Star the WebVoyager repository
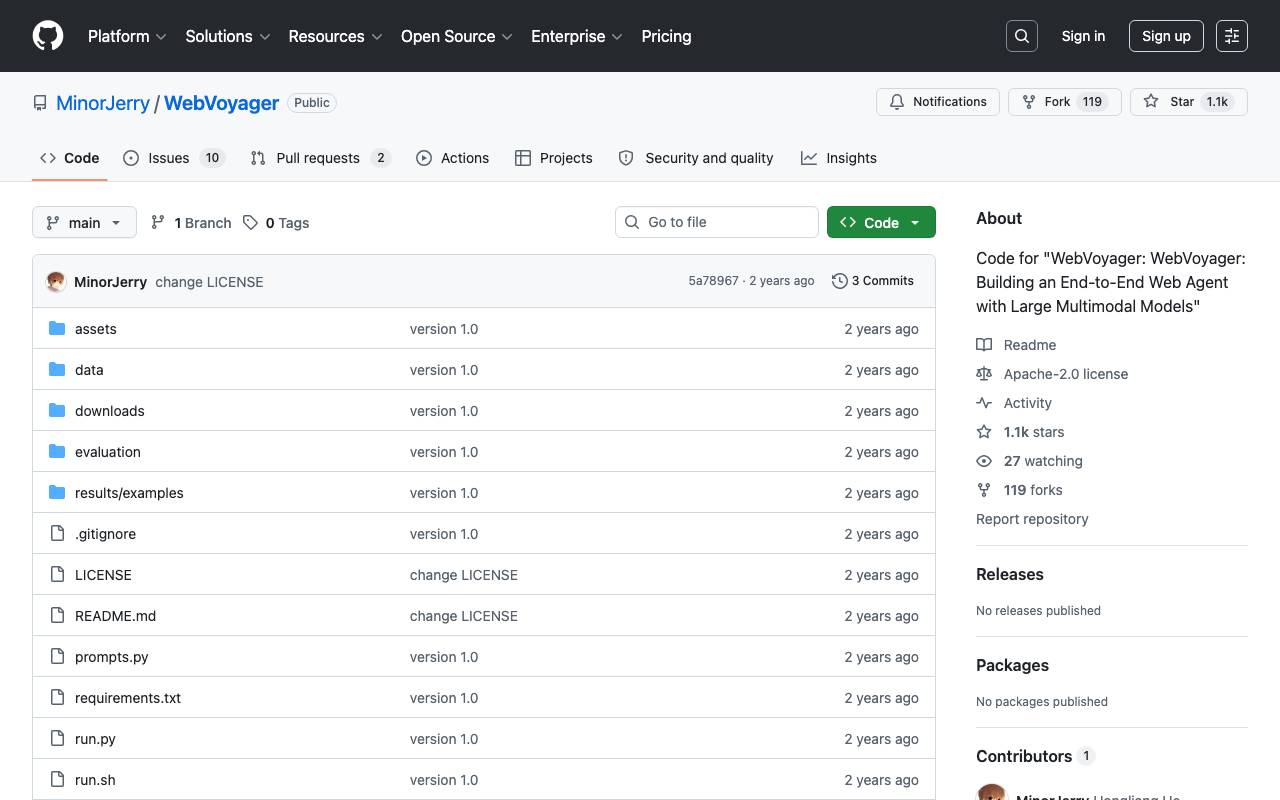This screenshot has width=1280, height=800. click(1189, 102)
